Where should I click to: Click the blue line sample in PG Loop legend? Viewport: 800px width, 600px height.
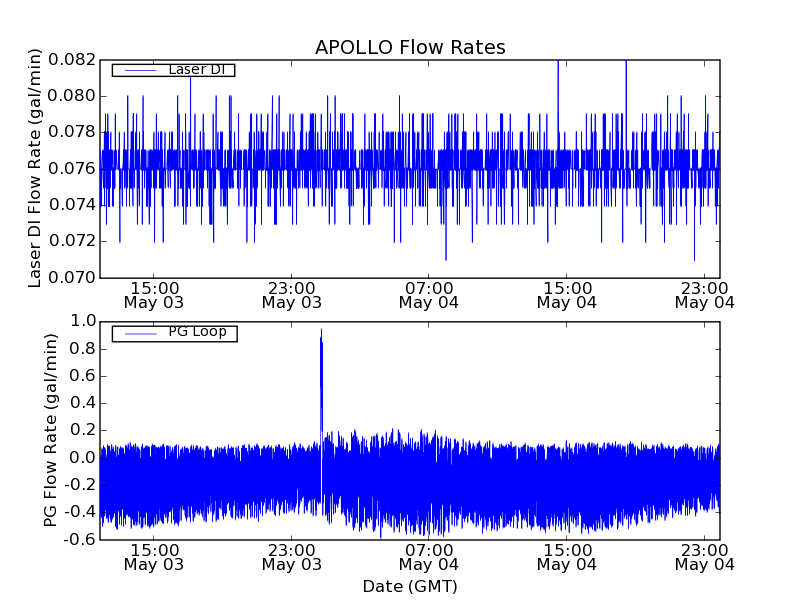[138, 333]
